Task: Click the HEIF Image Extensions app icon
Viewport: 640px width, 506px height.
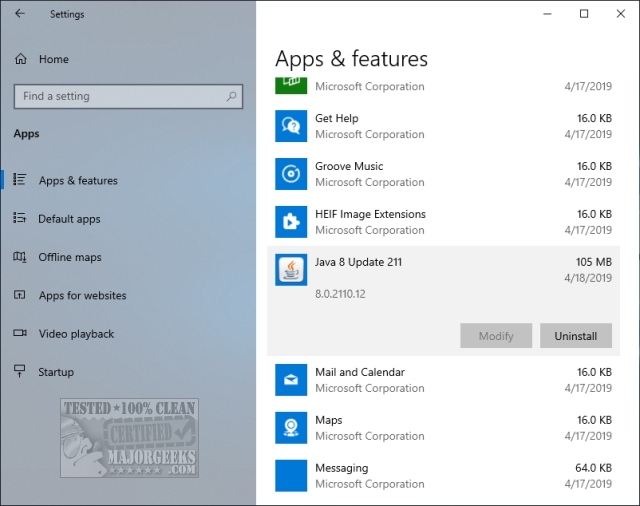Action: click(291, 222)
